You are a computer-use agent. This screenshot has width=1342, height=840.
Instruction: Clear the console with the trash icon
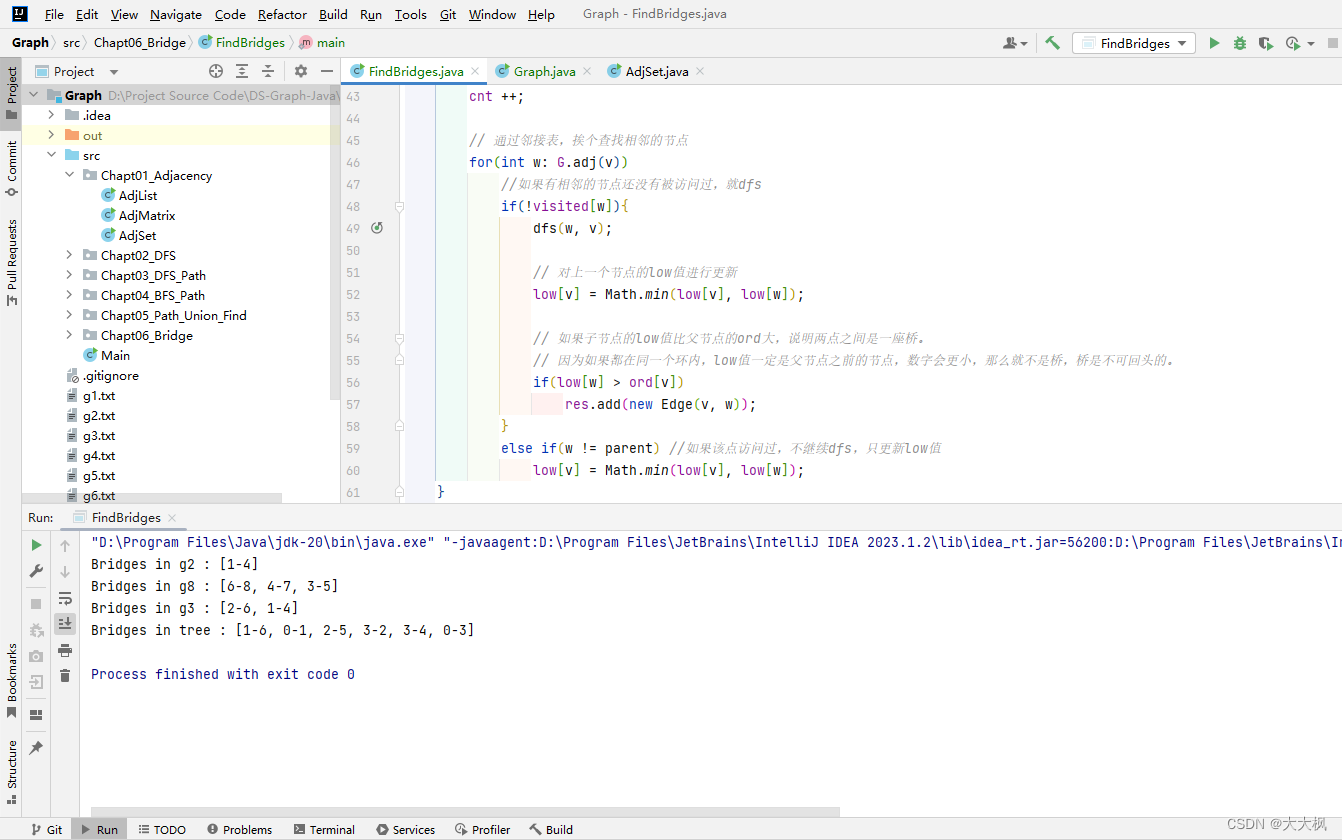coord(65,676)
